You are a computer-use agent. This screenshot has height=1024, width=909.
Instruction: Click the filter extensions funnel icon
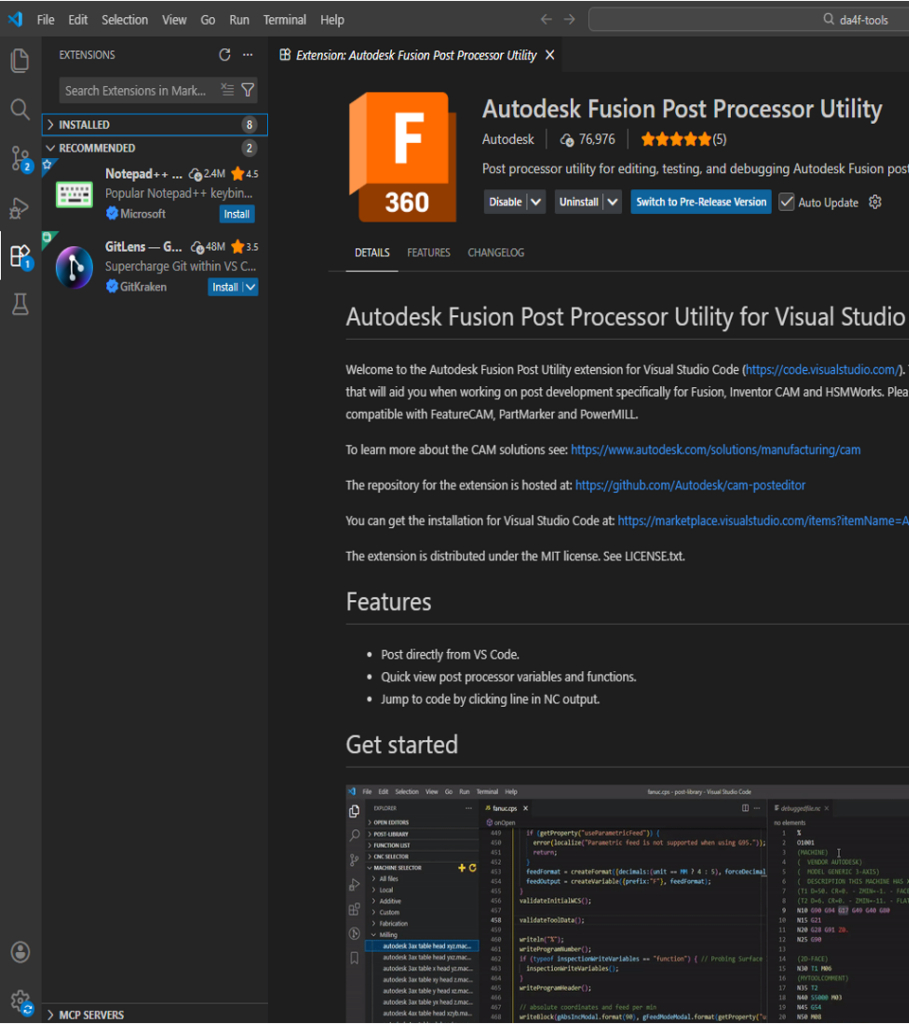coord(248,90)
